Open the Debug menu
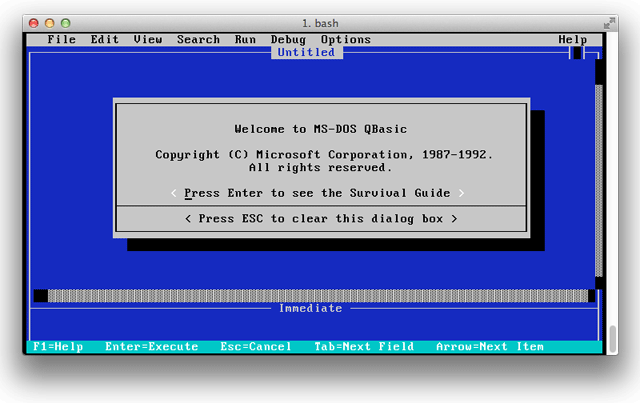The image size is (640, 403). [x=288, y=40]
